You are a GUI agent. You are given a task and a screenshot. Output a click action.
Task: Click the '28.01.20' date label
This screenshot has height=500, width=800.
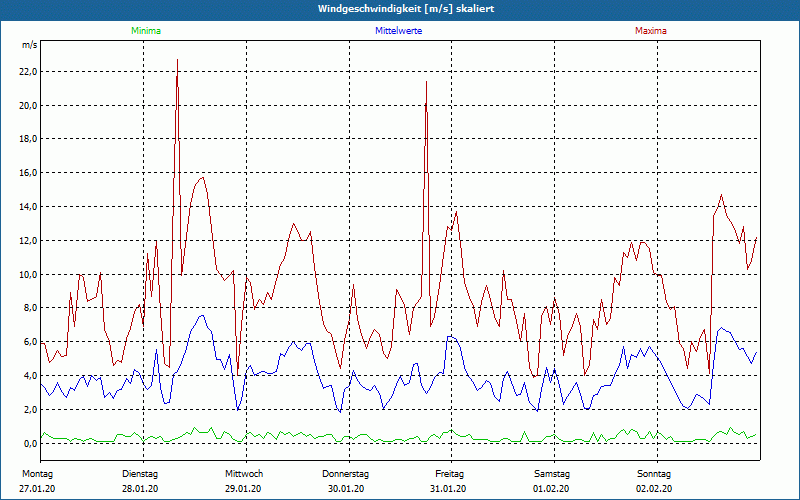tap(140, 489)
